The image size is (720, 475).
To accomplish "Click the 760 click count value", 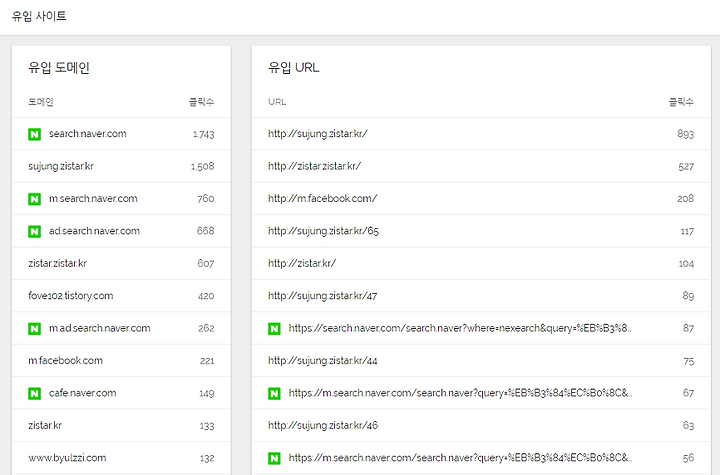I will click(x=206, y=198).
